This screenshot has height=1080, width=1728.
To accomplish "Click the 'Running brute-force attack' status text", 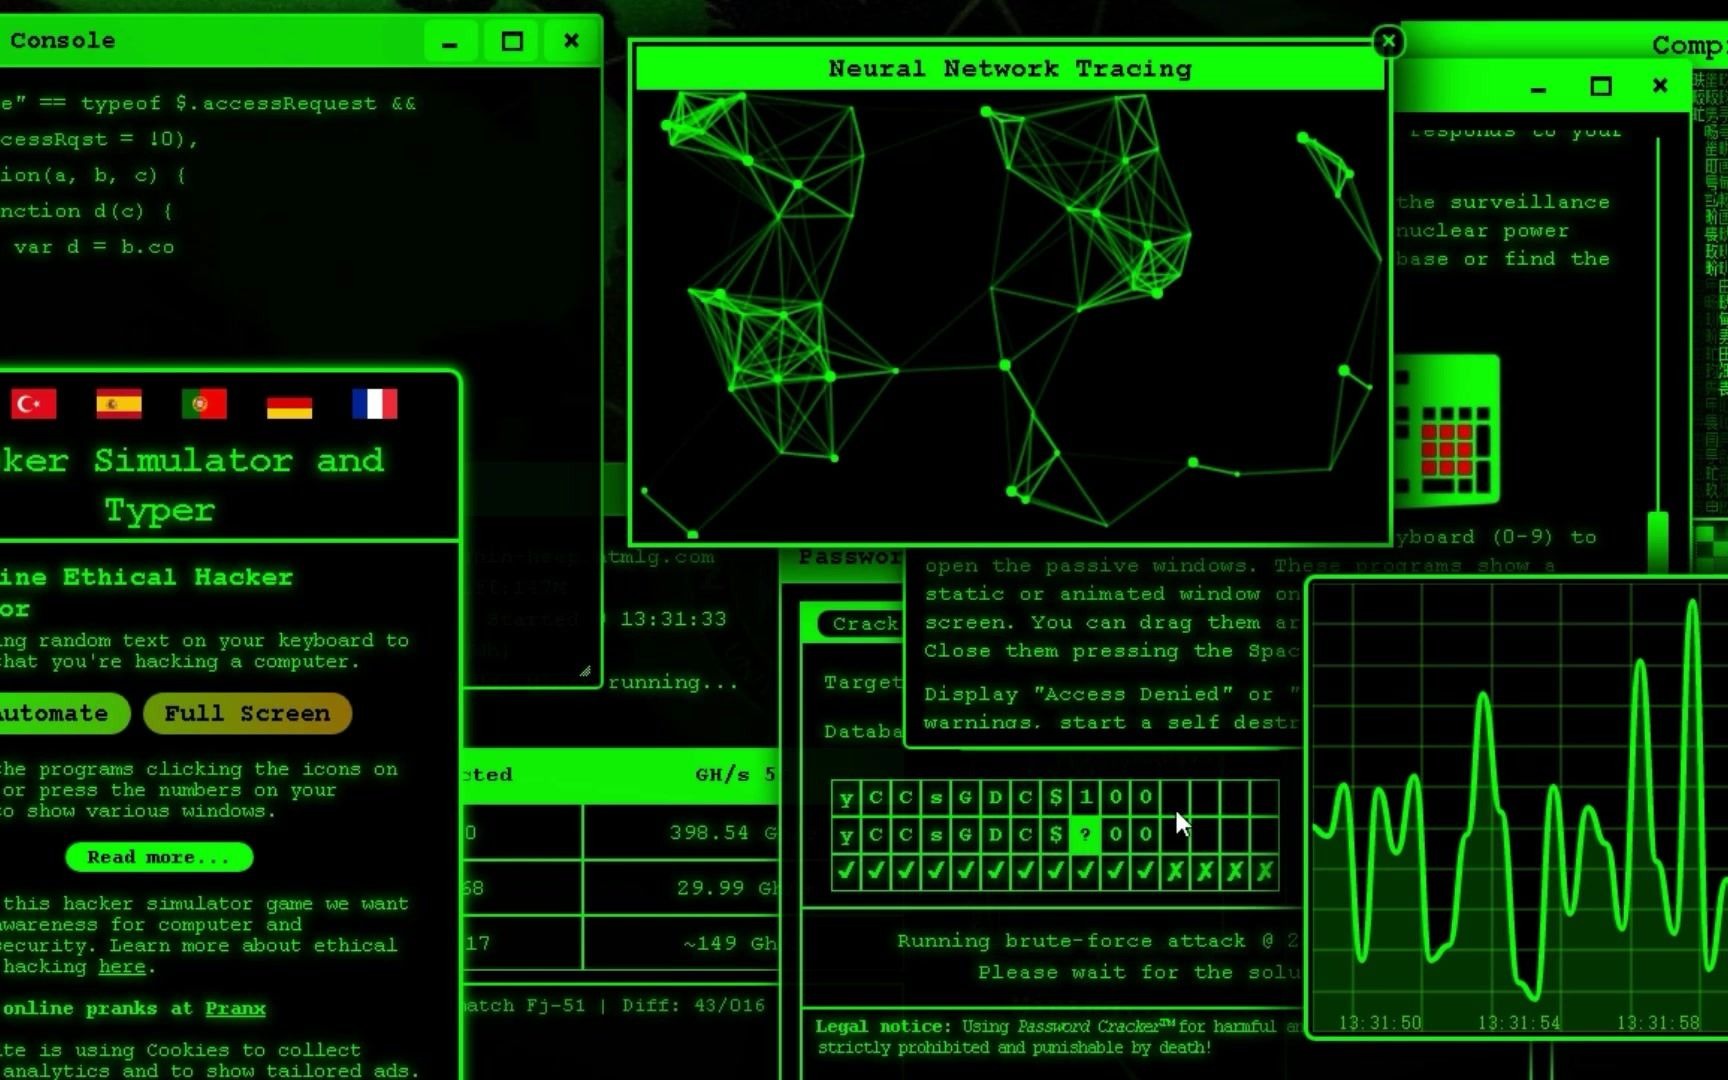I will pos(1071,941).
